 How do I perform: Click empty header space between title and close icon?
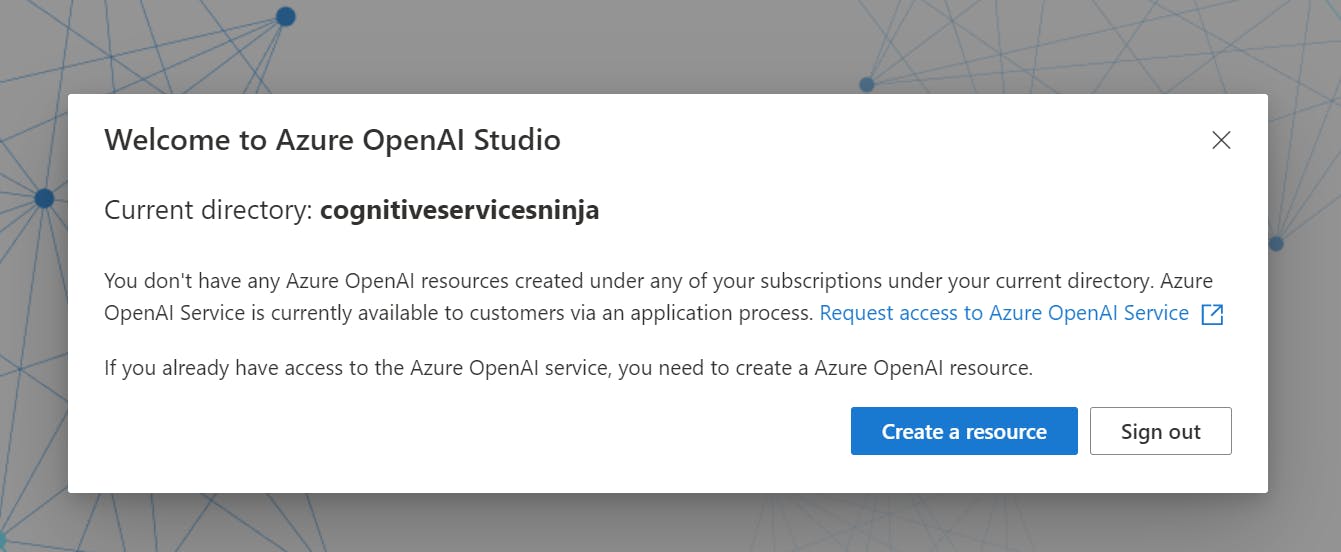(880, 140)
